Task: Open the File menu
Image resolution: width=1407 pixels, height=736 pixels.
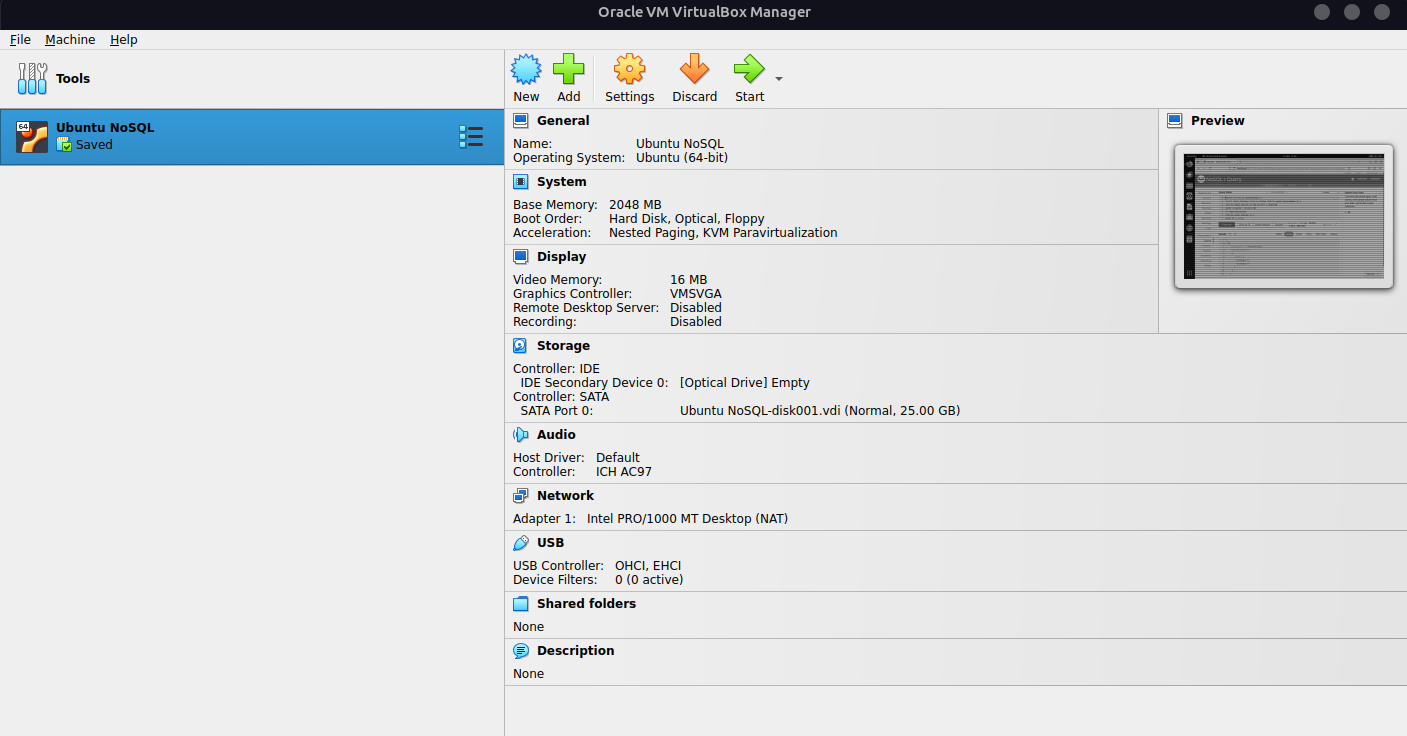Action: [20, 40]
